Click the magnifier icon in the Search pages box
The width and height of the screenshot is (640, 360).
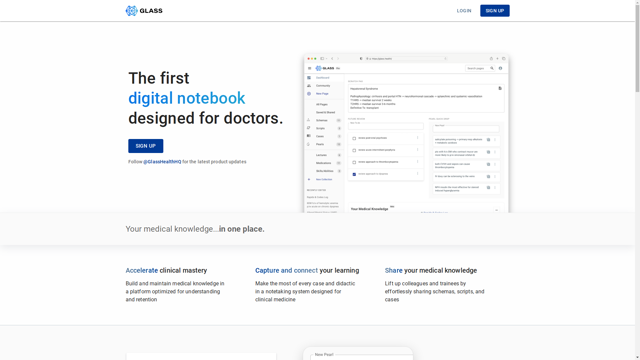pyautogui.click(x=492, y=68)
